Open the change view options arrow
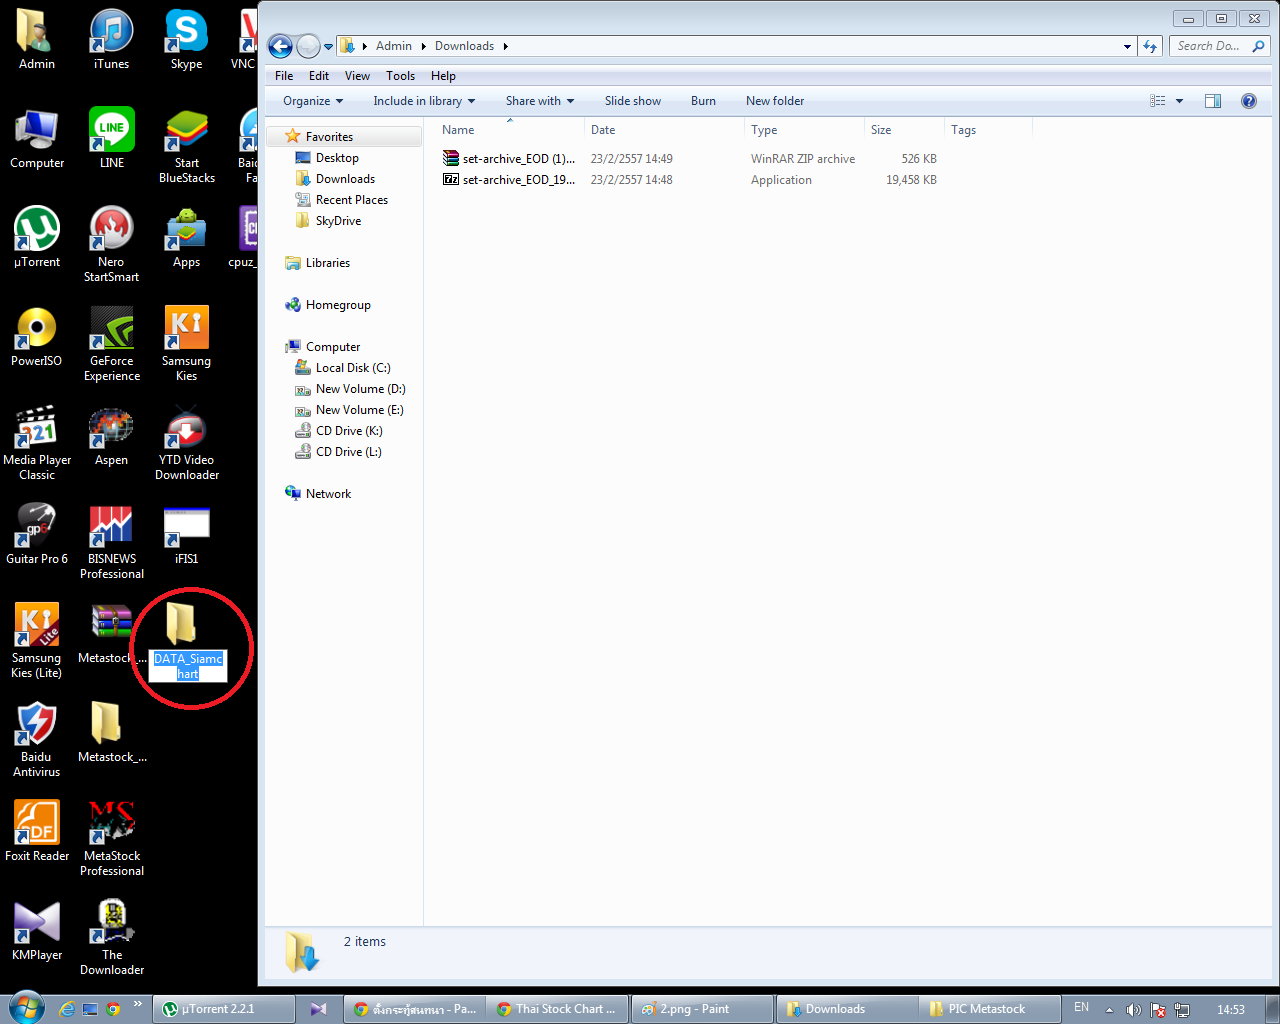This screenshot has width=1280, height=1024. coord(1180,101)
